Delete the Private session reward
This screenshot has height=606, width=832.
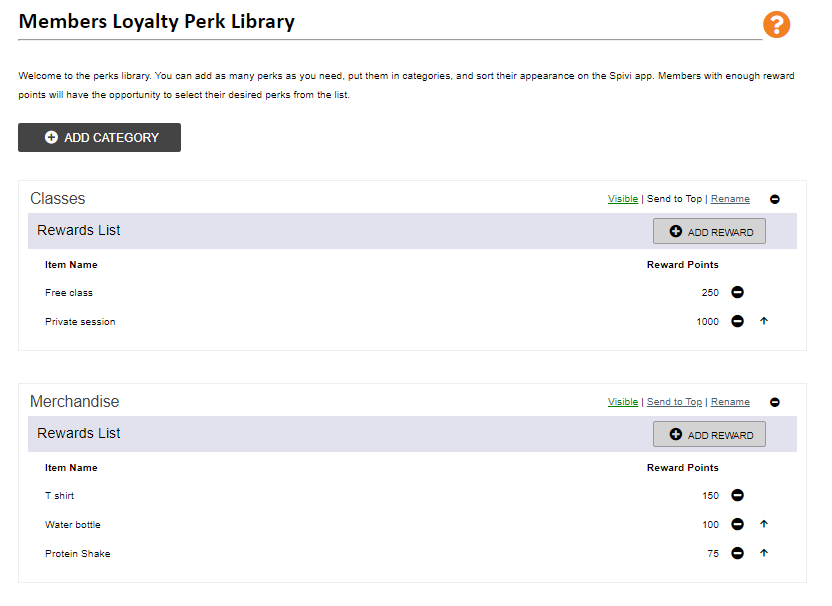[738, 321]
